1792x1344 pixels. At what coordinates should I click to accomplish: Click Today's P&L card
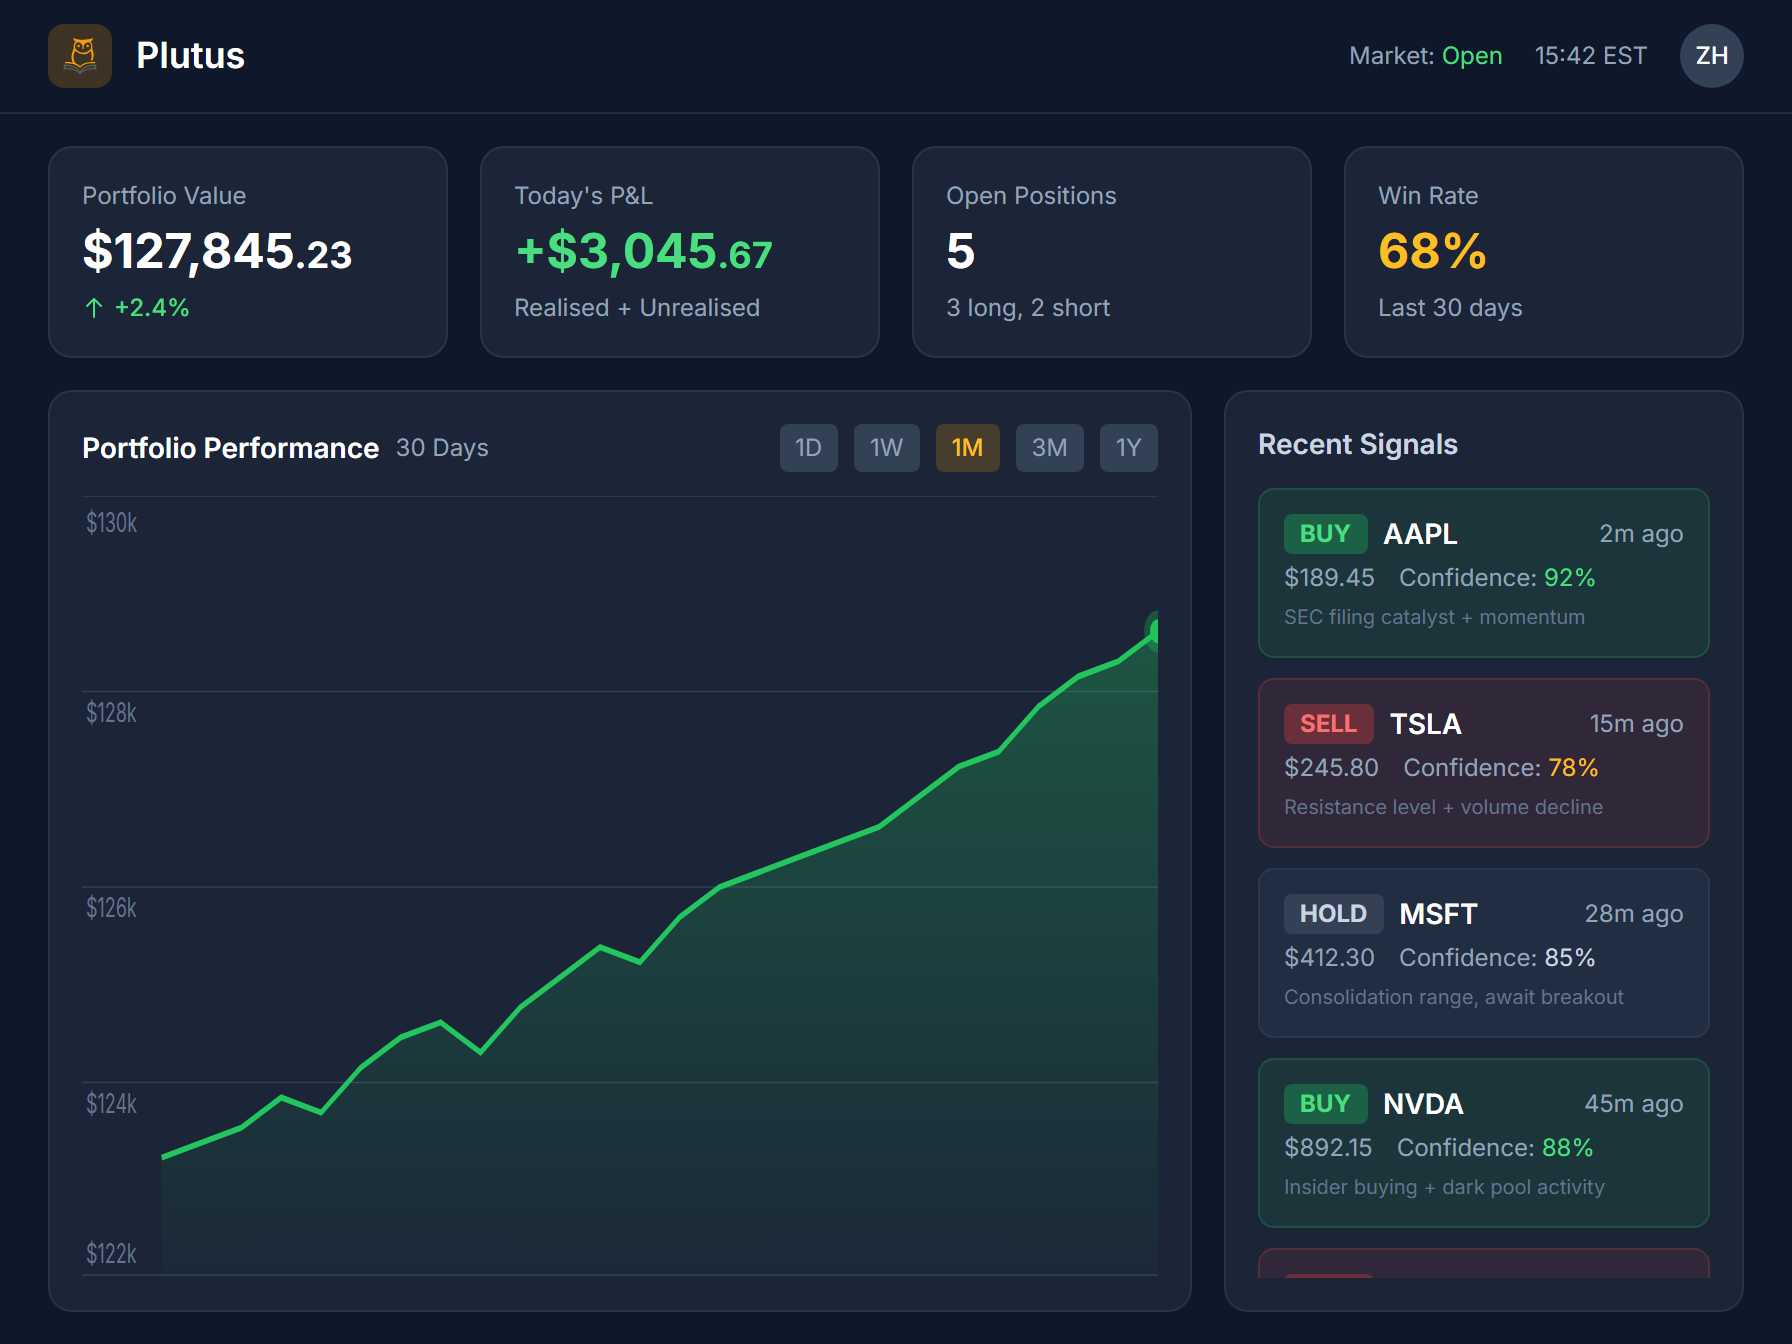click(680, 252)
